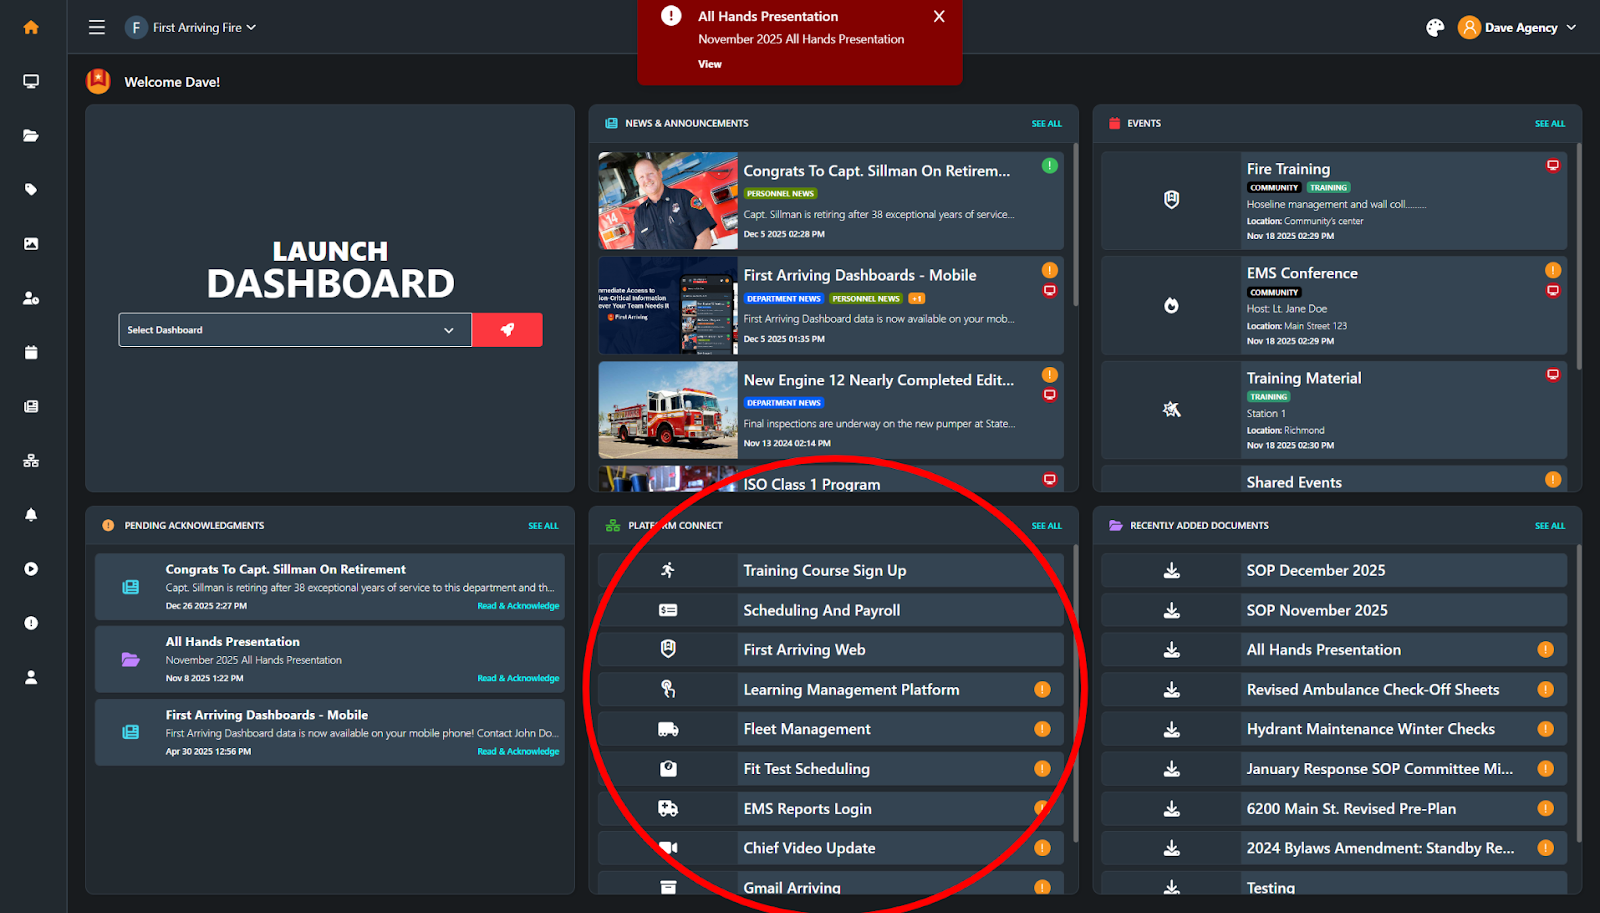Open the folder documents icon in sidebar
This screenshot has width=1600, height=913.
pyautogui.click(x=31, y=135)
